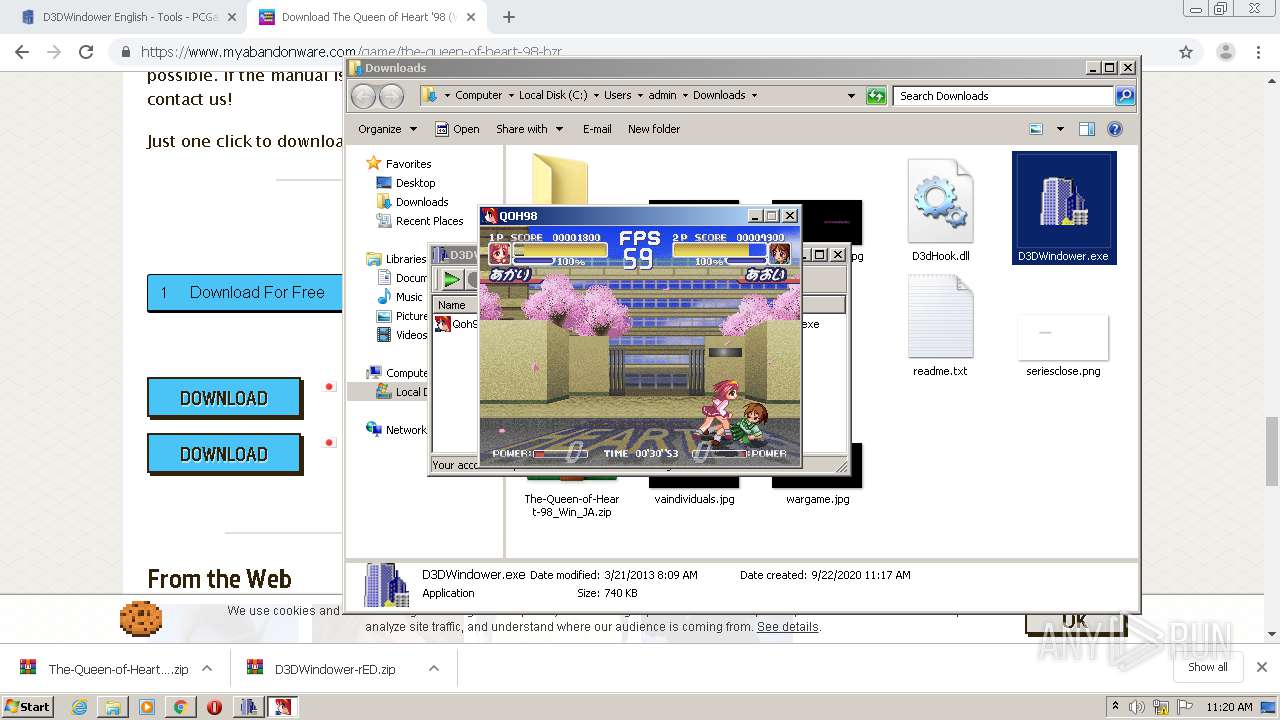The width and height of the screenshot is (1280, 720).
Task: Toggle the preview pane icon
Action: pyautogui.click(x=1087, y=129)
